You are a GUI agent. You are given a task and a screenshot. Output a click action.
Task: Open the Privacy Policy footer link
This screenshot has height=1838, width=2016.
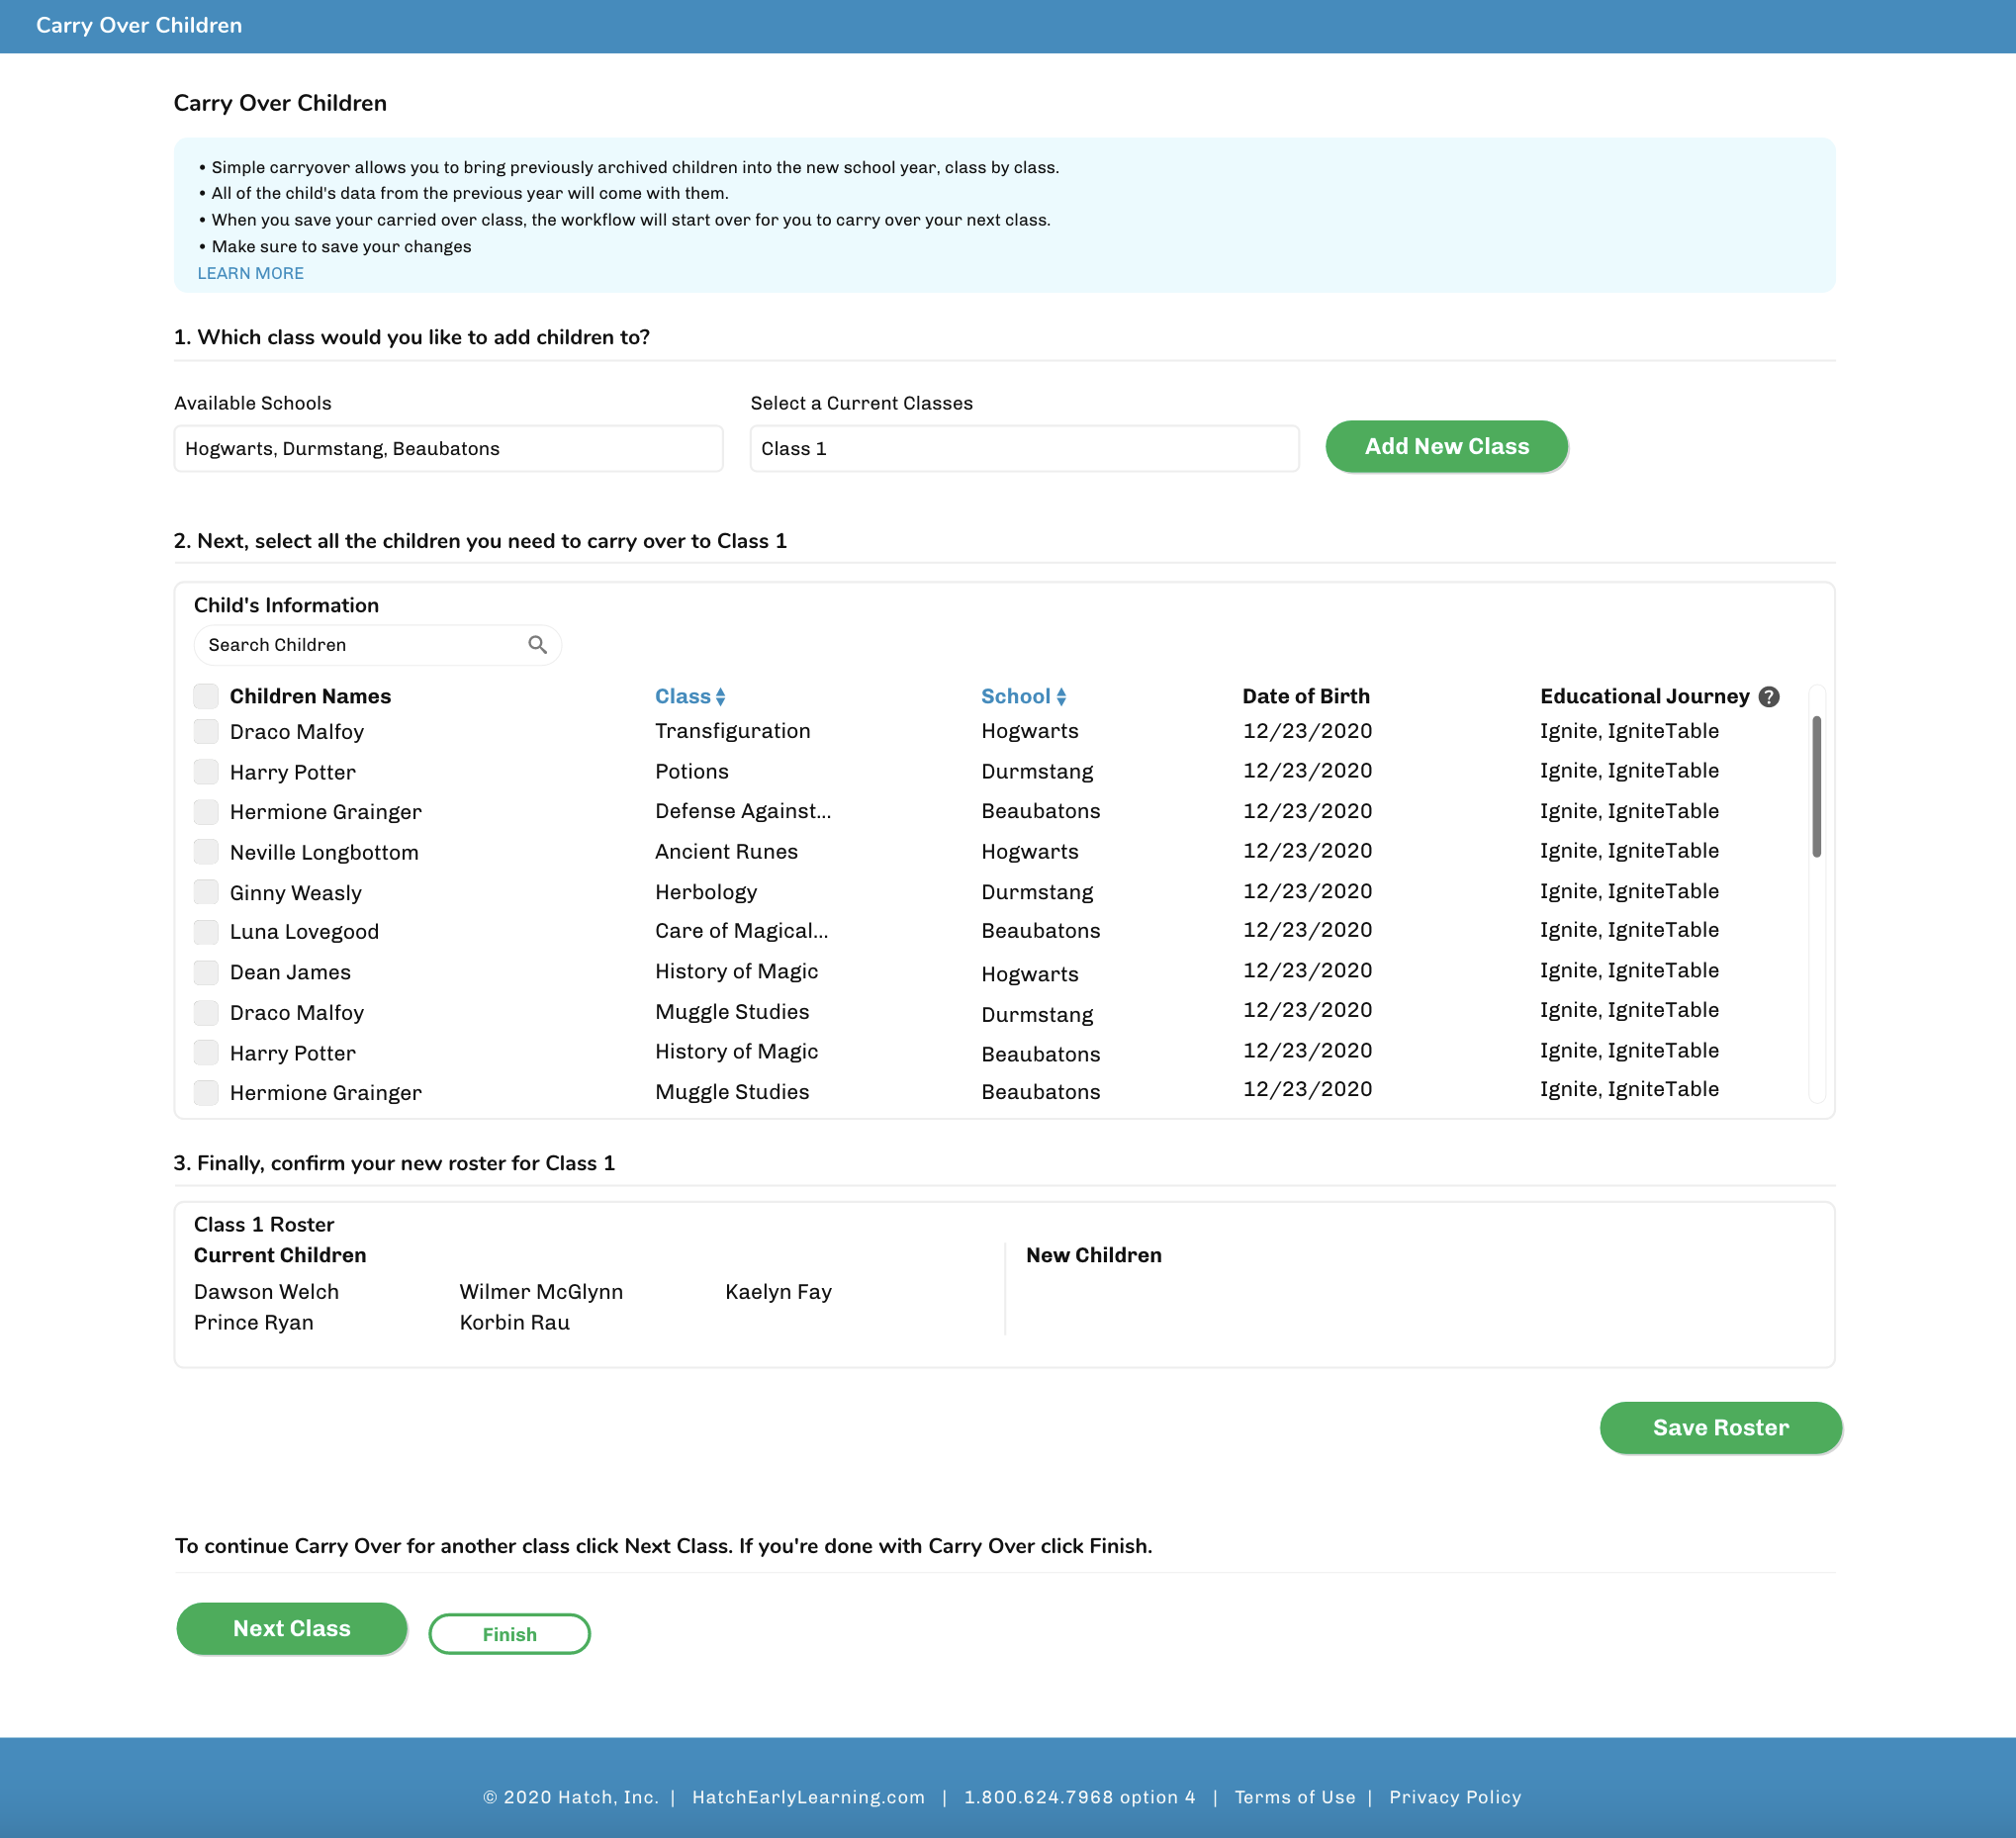coord(1454,1797)
